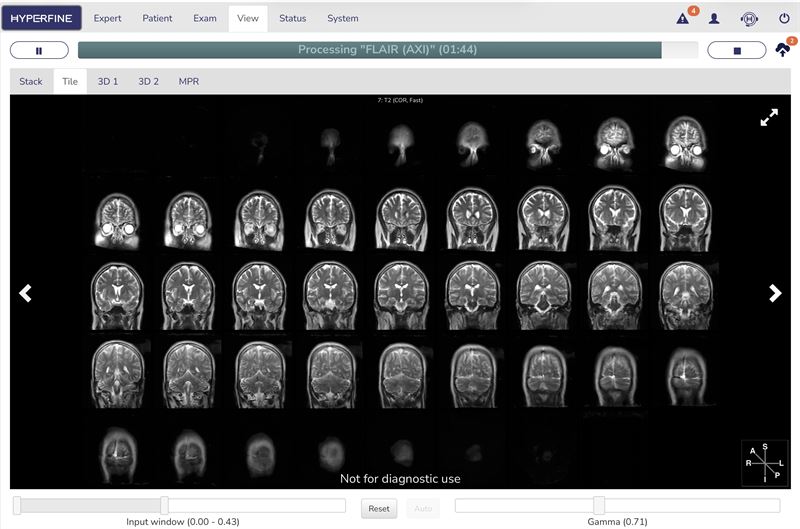Select the first slice in the fourth row
This screenshot has width=800, height=529.
(117, 374)
